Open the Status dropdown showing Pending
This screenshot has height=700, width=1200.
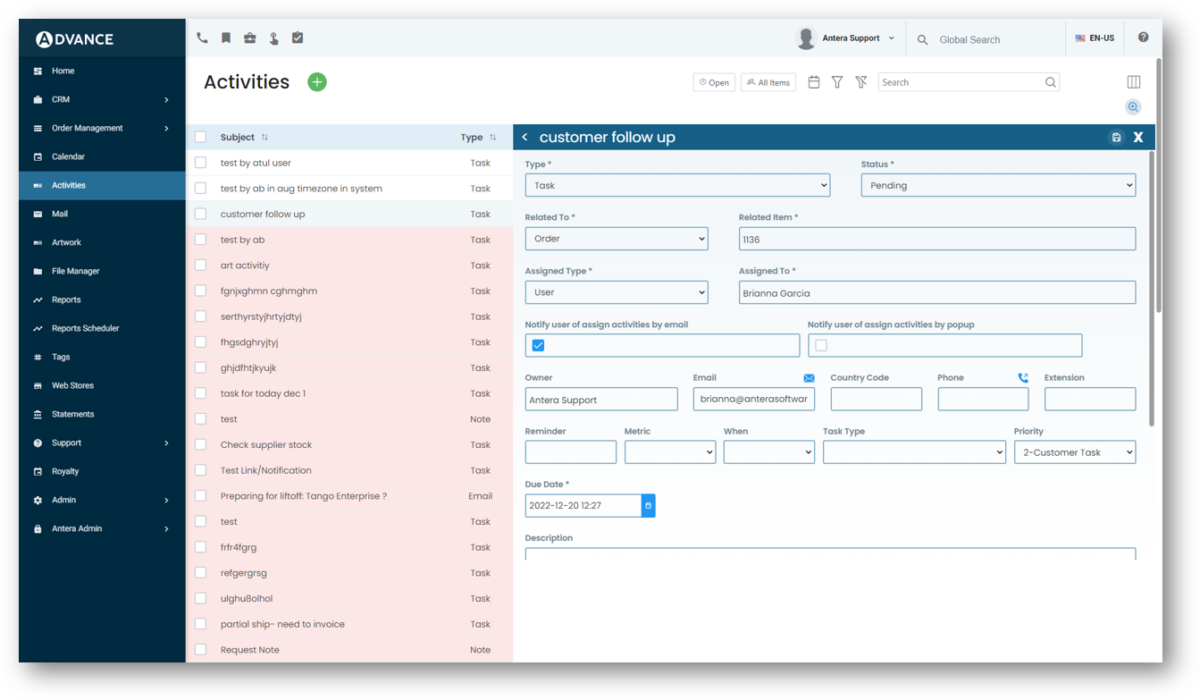click(x=998, y=185)
